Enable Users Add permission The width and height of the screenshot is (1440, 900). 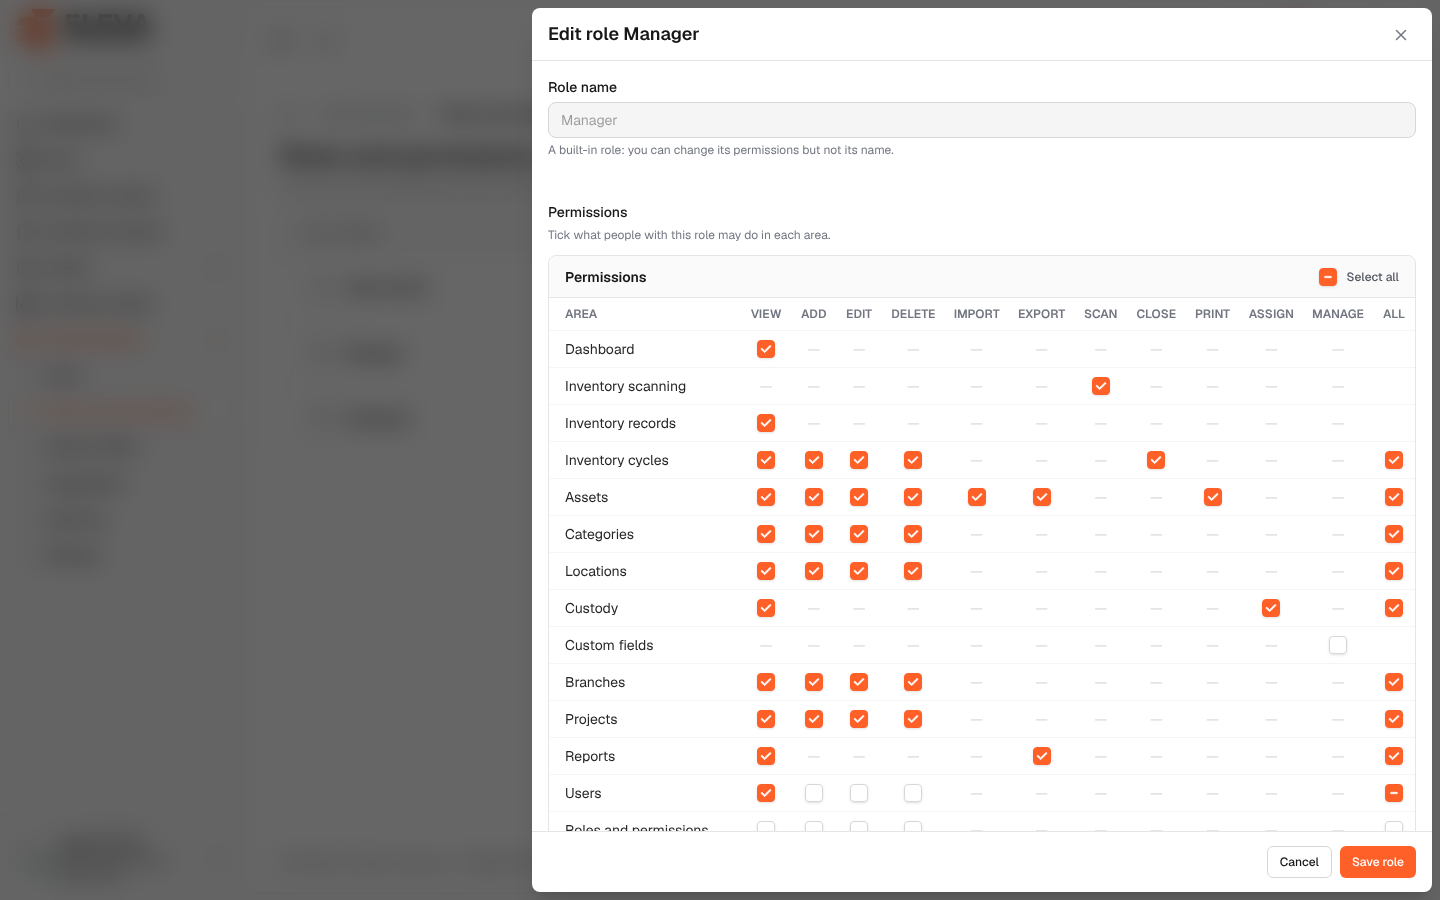pos(814,793)
